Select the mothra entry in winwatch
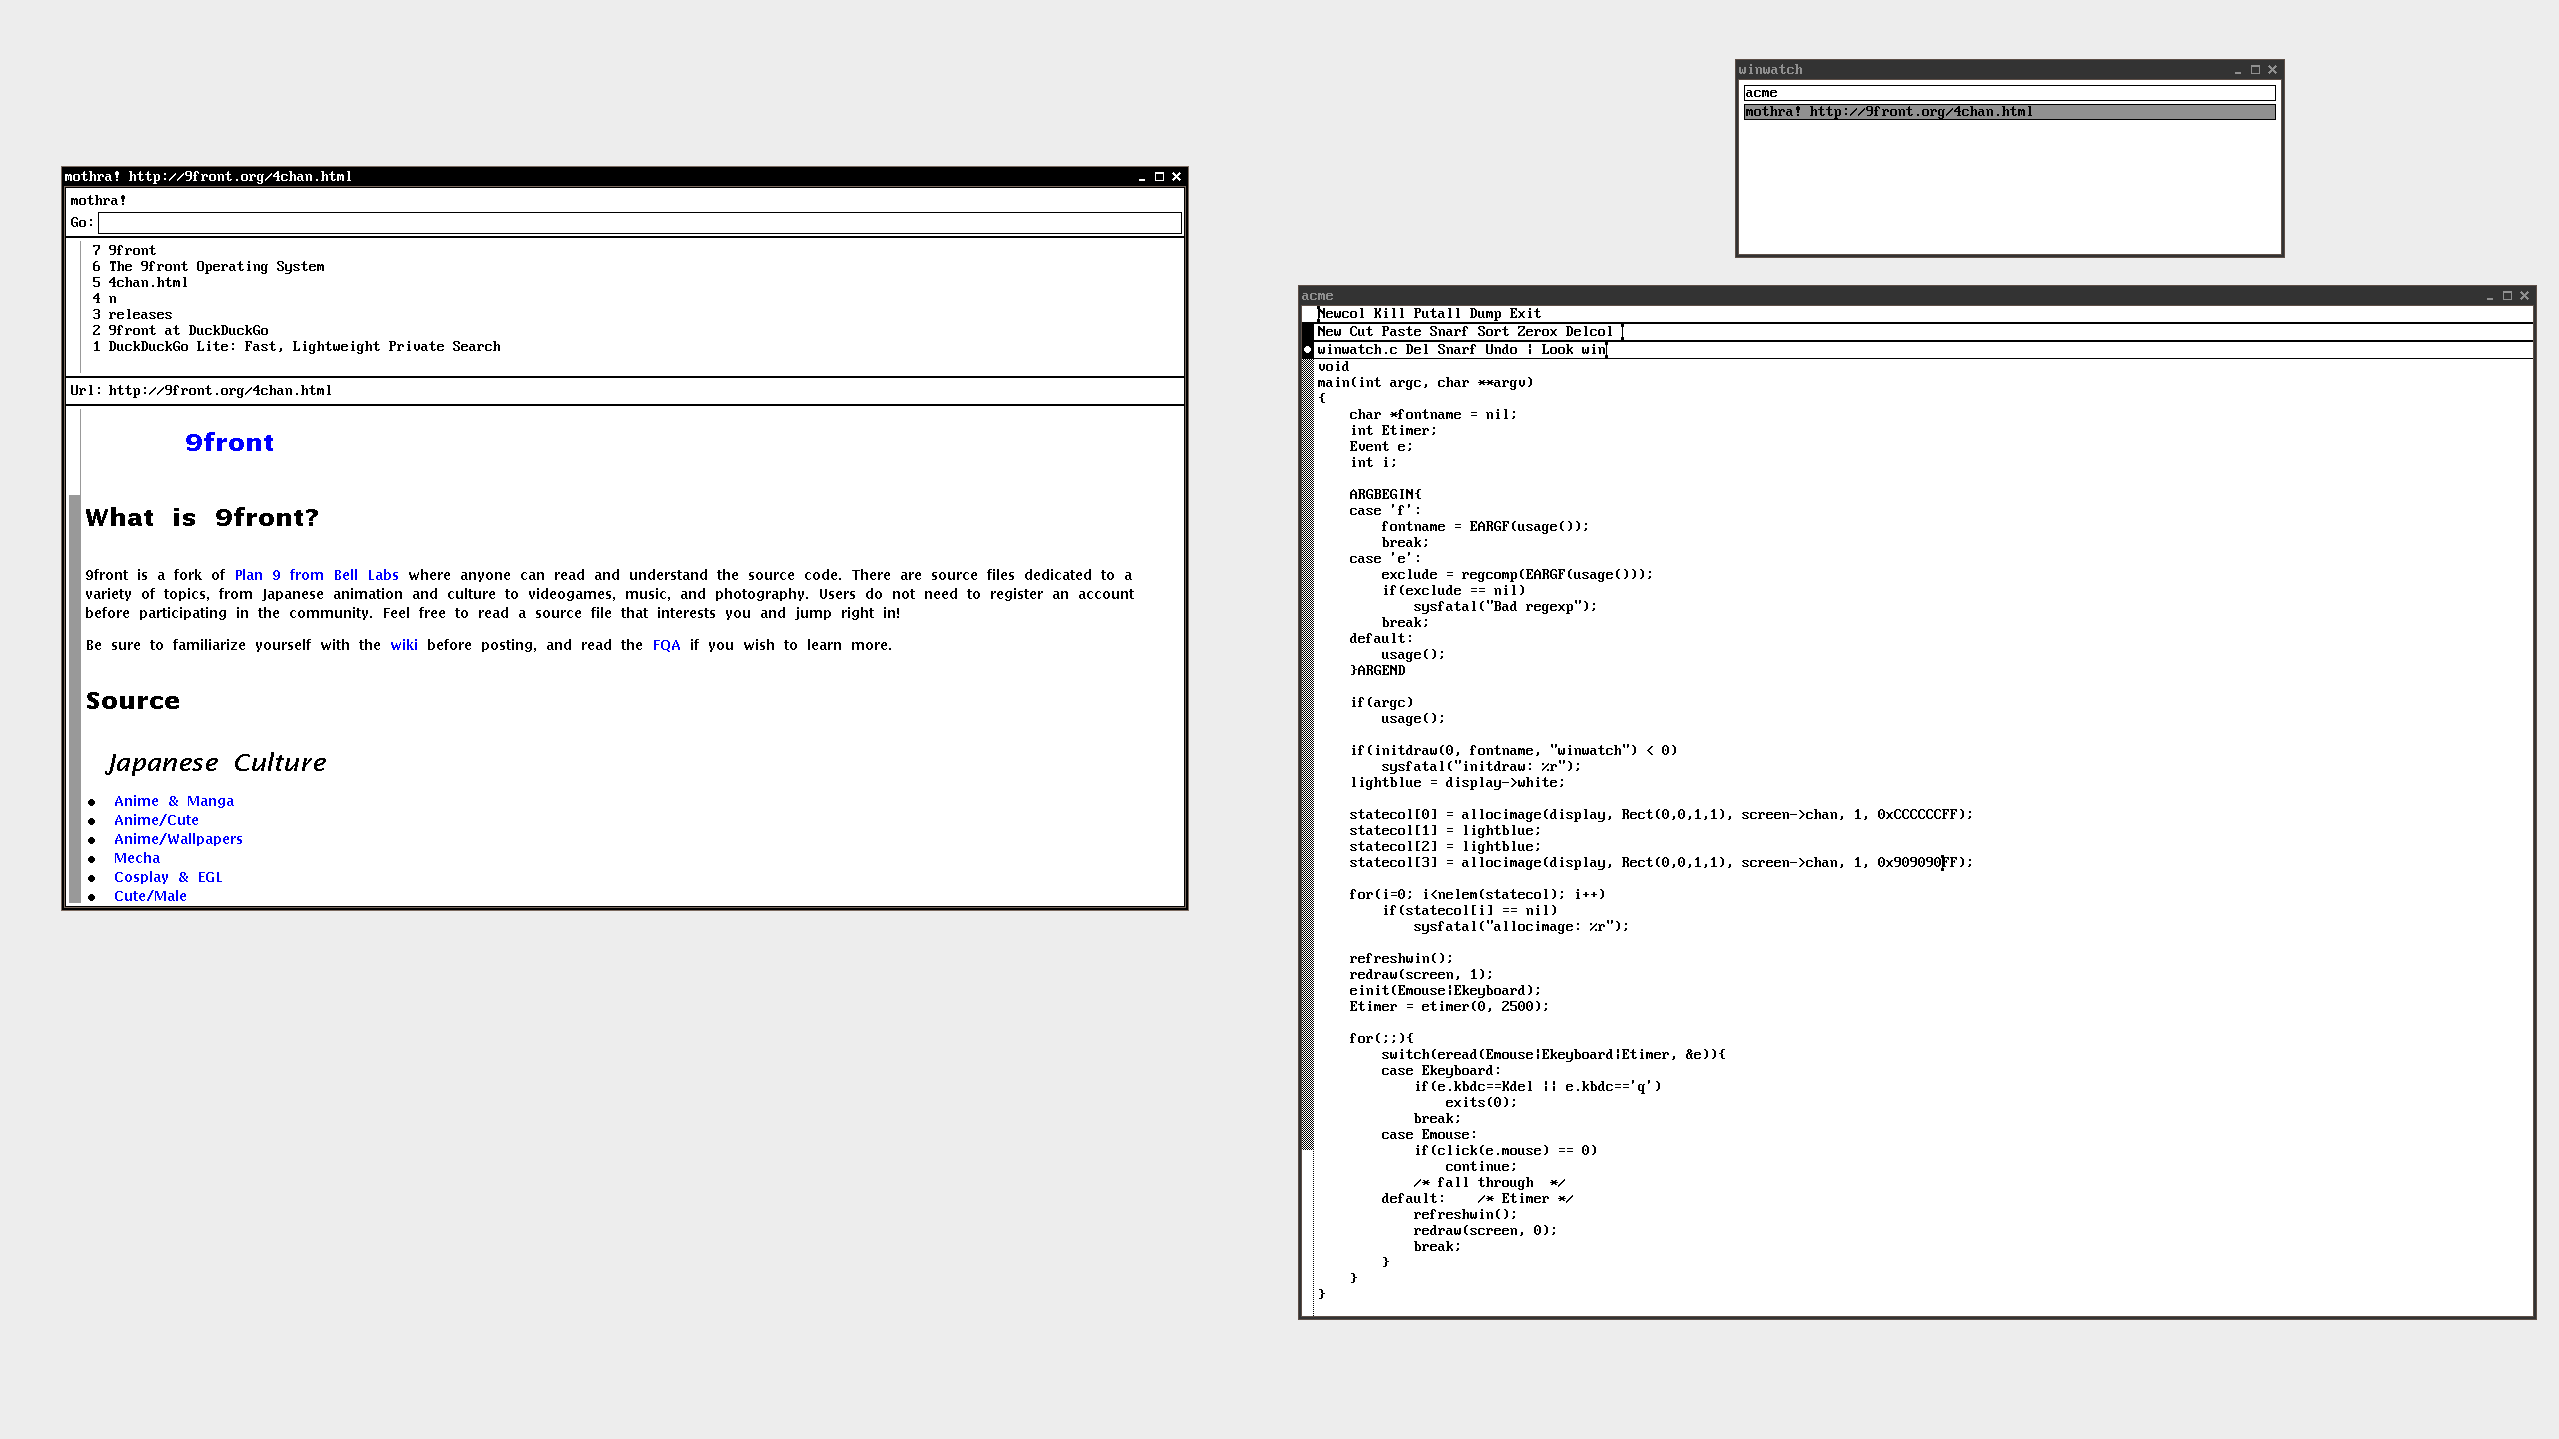The image size is (2559, 1439). [x=2009, y=112]
